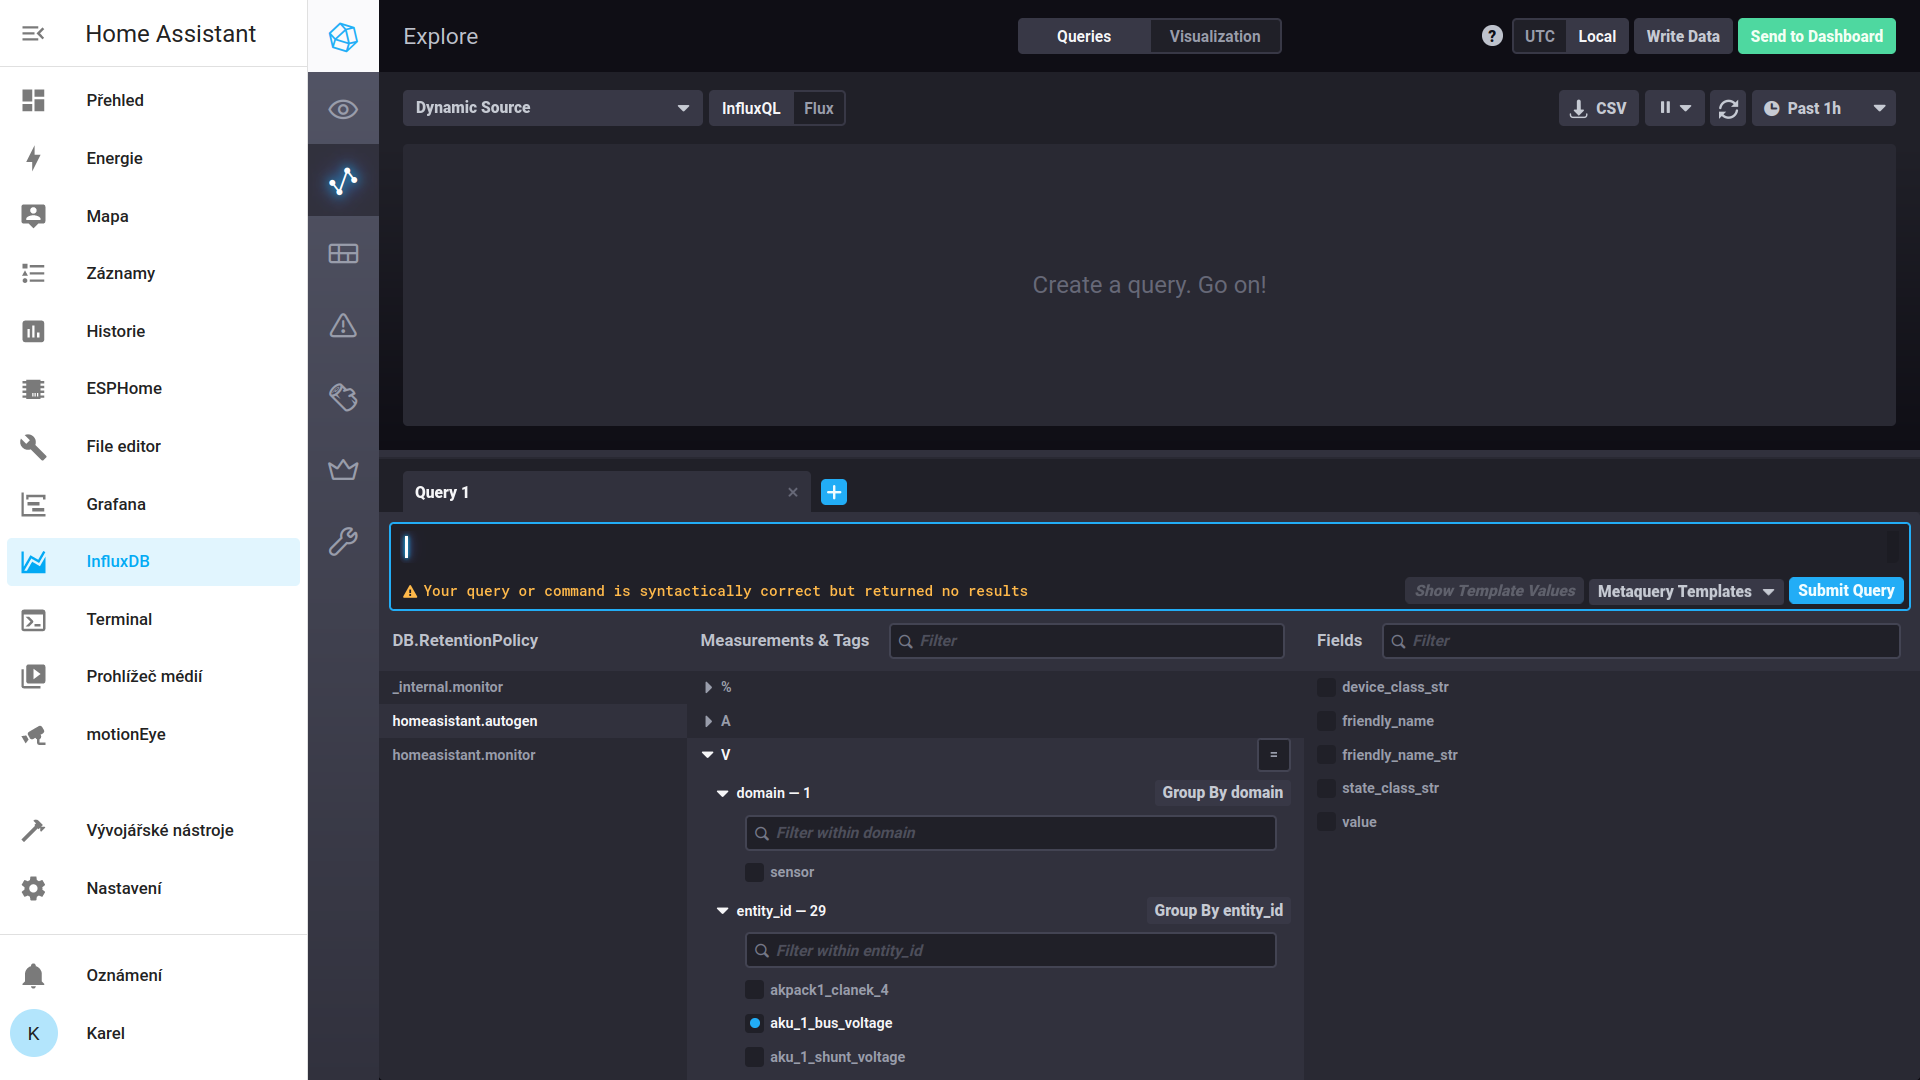
Task: Expand the A measurement
Action: pos(708,721)
